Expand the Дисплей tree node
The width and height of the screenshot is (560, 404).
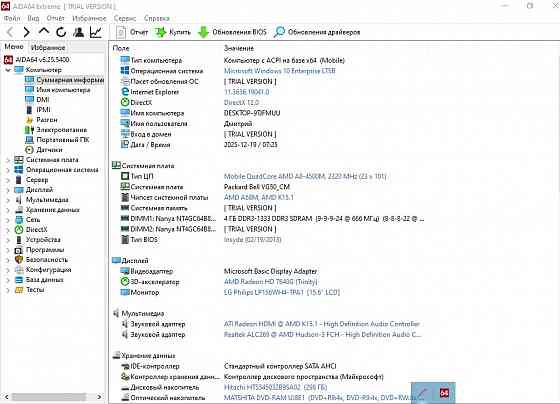8,190
